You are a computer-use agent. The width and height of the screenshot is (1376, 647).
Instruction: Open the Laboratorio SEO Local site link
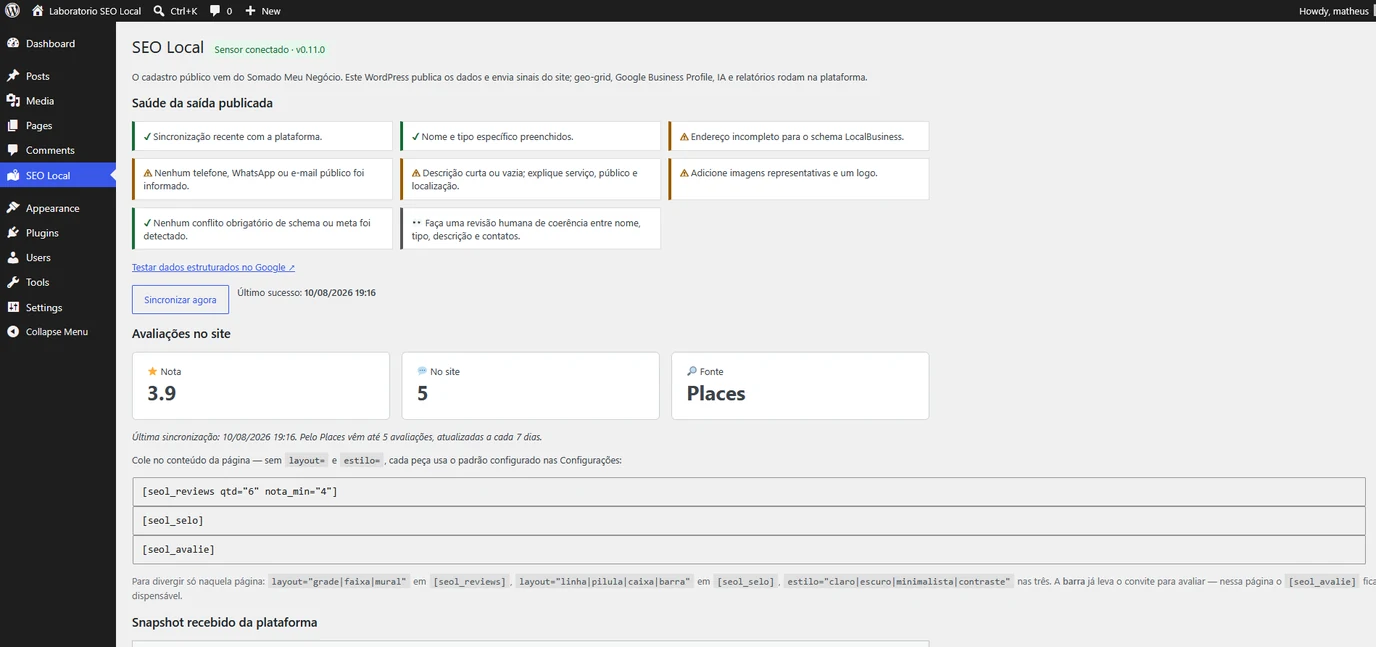pyautogui.click(x=86, y=11)
